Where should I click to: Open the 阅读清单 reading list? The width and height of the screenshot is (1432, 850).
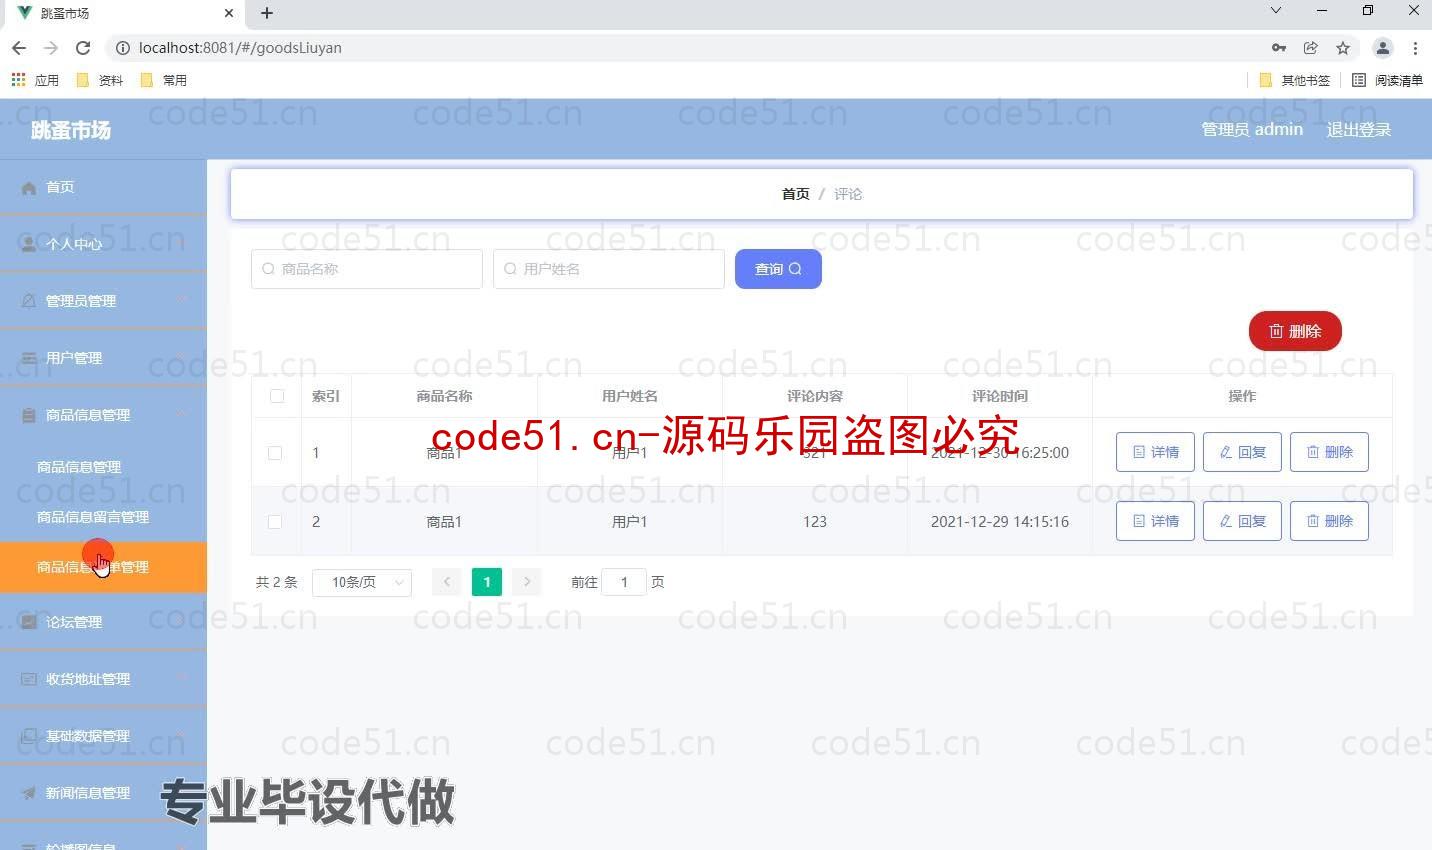click(1387, 80)
